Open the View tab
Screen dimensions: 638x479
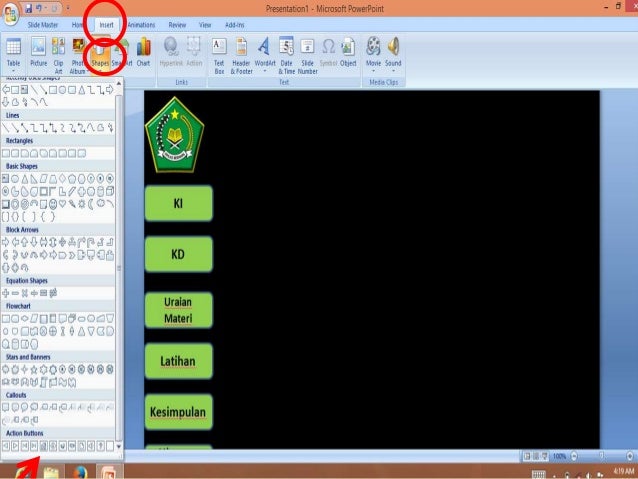205,25
